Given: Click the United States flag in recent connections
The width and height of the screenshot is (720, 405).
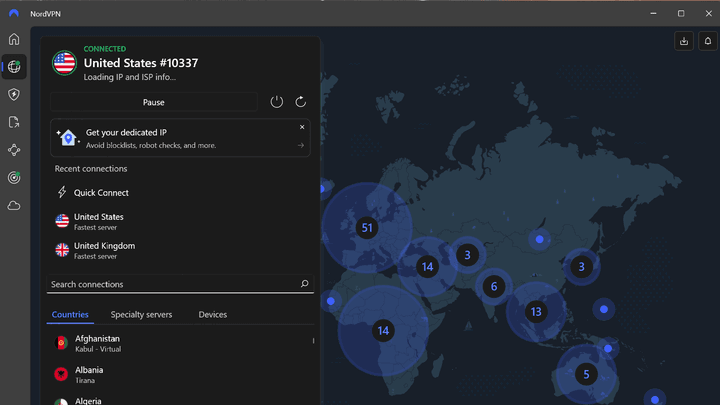Looking at the screenshot, I should (x=62, y=221).
